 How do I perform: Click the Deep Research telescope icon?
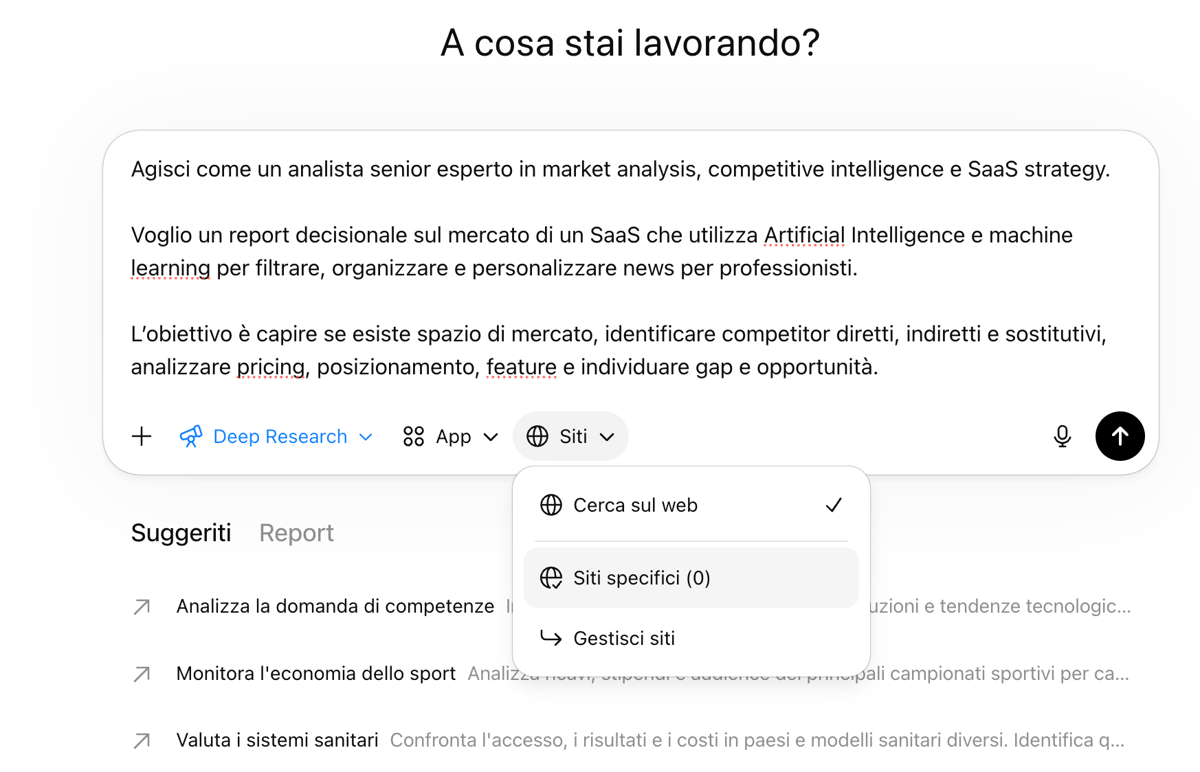pyautogui.click(x=190, y=436)
